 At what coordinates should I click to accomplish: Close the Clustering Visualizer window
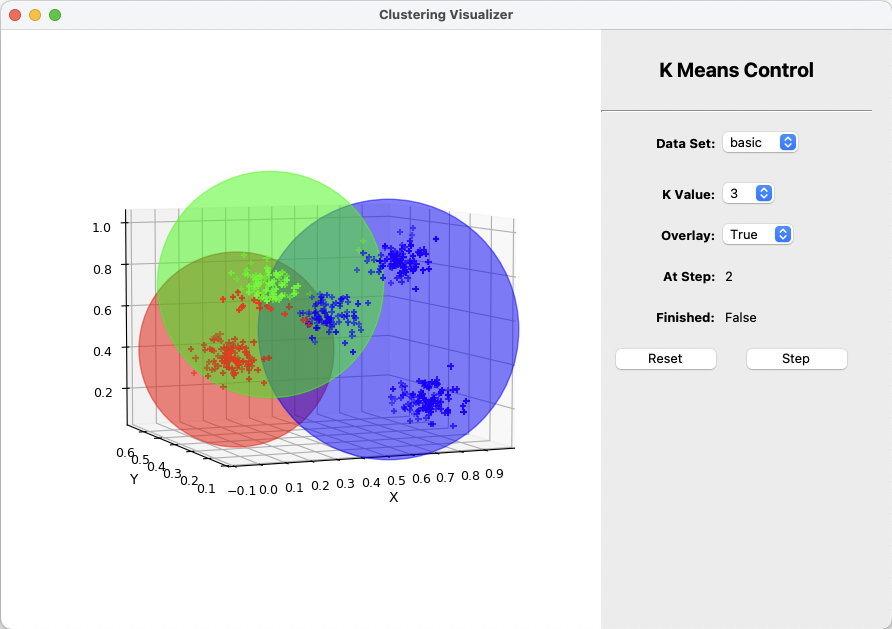15,15
